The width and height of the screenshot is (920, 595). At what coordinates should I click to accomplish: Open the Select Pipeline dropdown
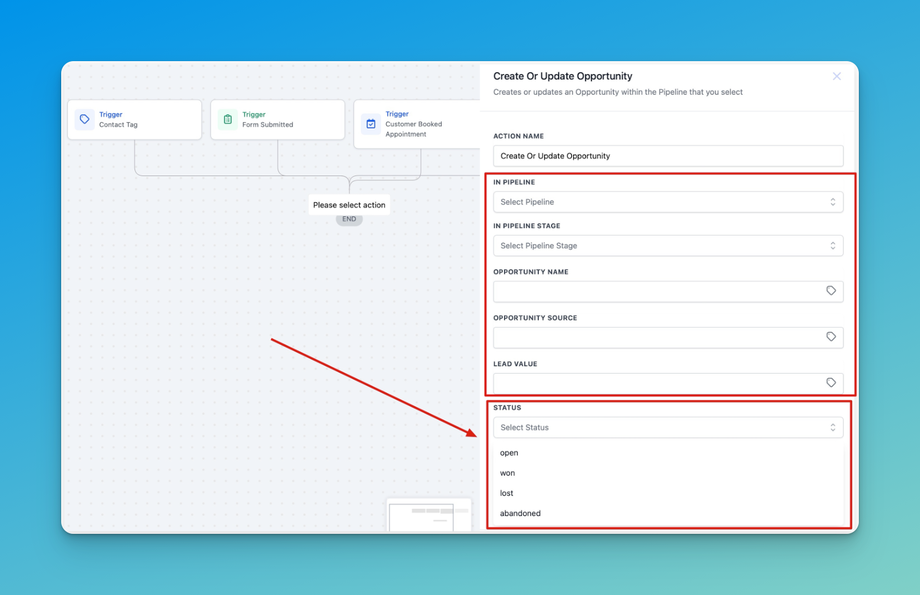(x=668, y=202)
